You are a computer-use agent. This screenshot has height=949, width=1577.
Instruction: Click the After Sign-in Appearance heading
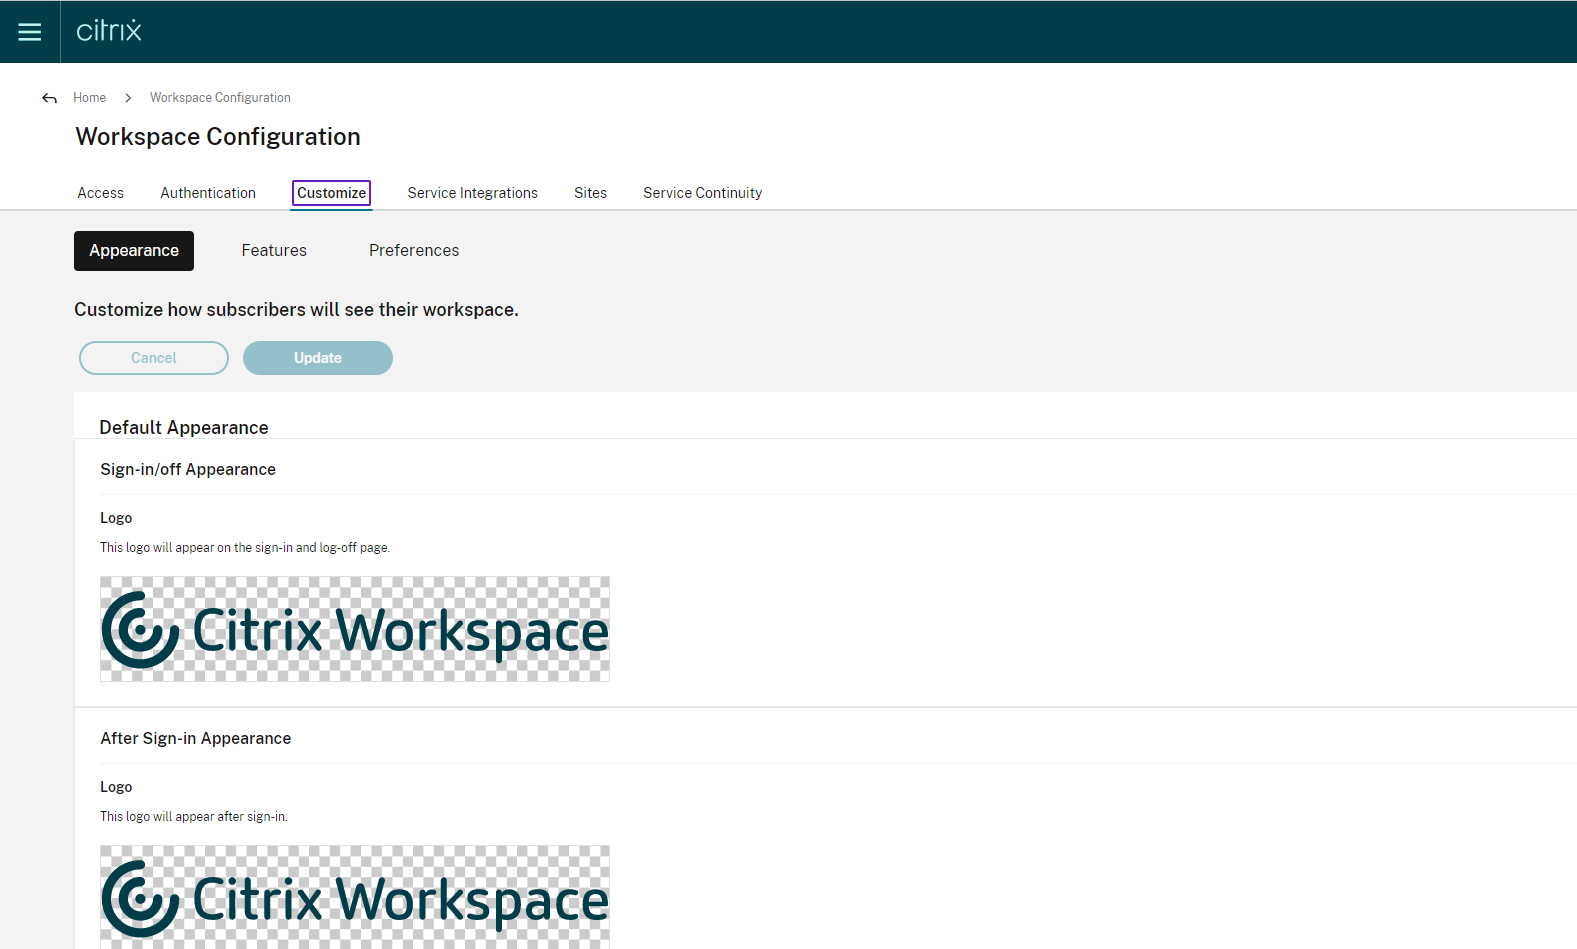coord(196,739)
